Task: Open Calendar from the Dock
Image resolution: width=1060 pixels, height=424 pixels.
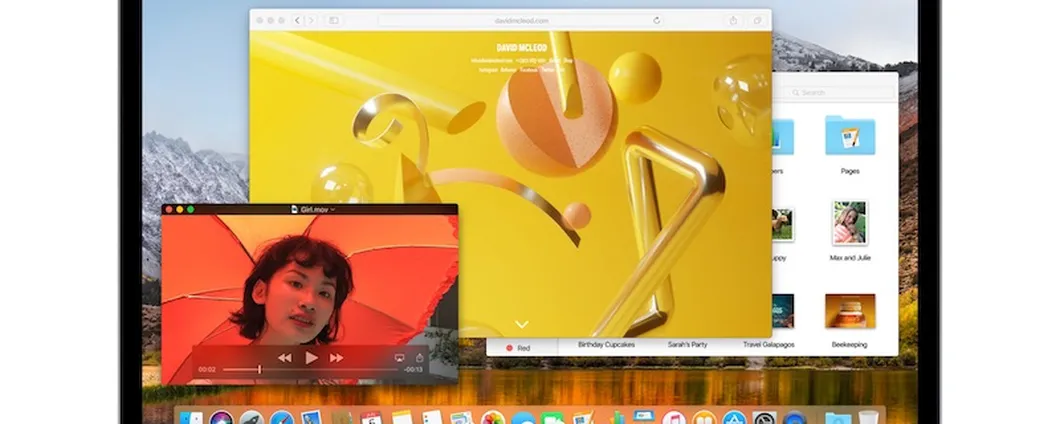Action: (x=370, y=418)
